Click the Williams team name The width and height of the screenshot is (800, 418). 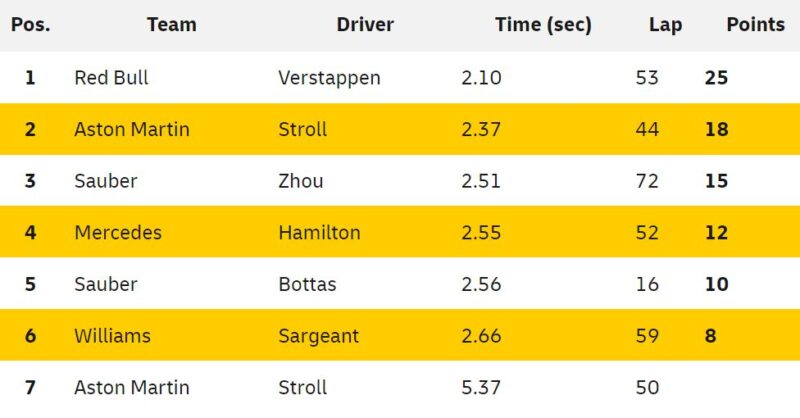pyautogui.click(x=112, y=336)
